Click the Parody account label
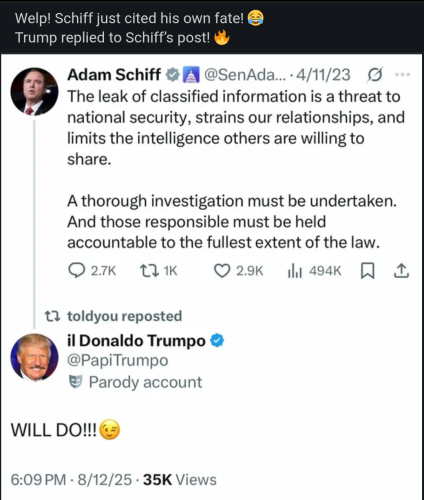 coord(135,382)
